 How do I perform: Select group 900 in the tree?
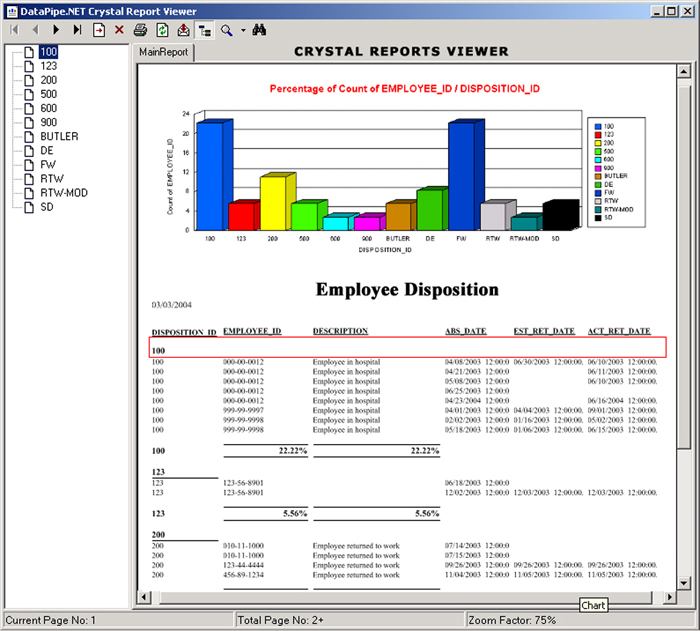pyautogui.click(x=49, y=122)
